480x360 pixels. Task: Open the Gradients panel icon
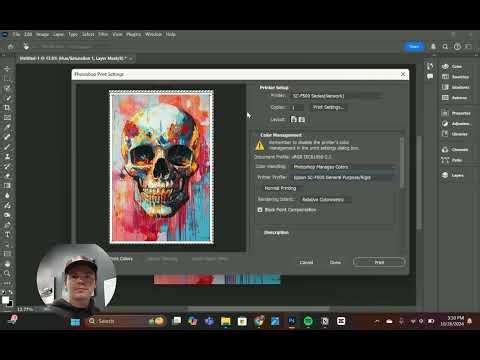coord(445,87)
